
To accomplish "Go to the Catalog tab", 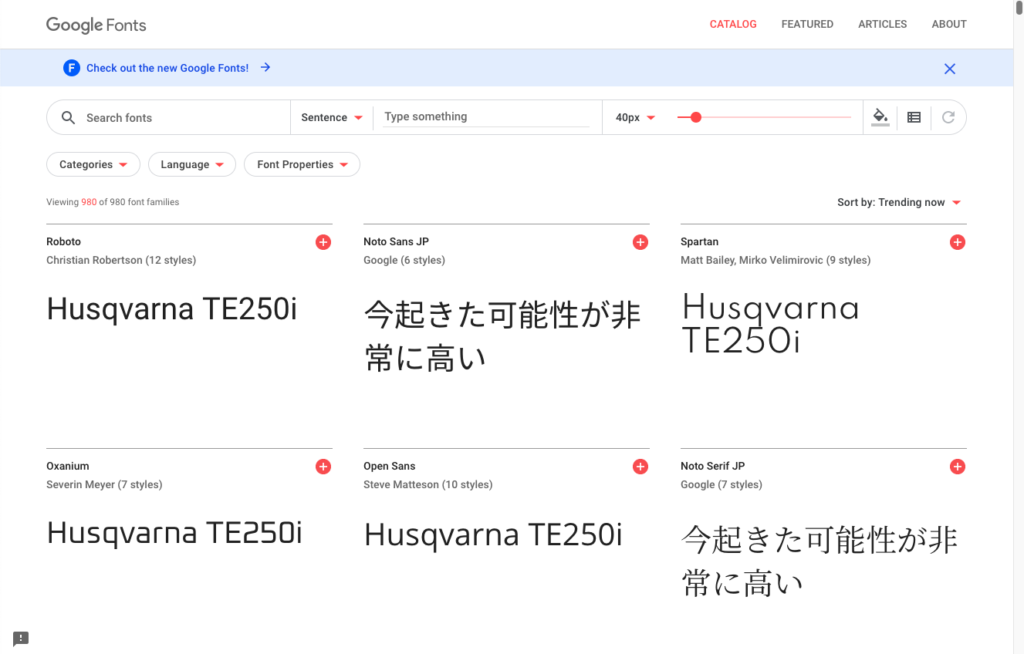I will pyautogui.click(x=733, y=24).
